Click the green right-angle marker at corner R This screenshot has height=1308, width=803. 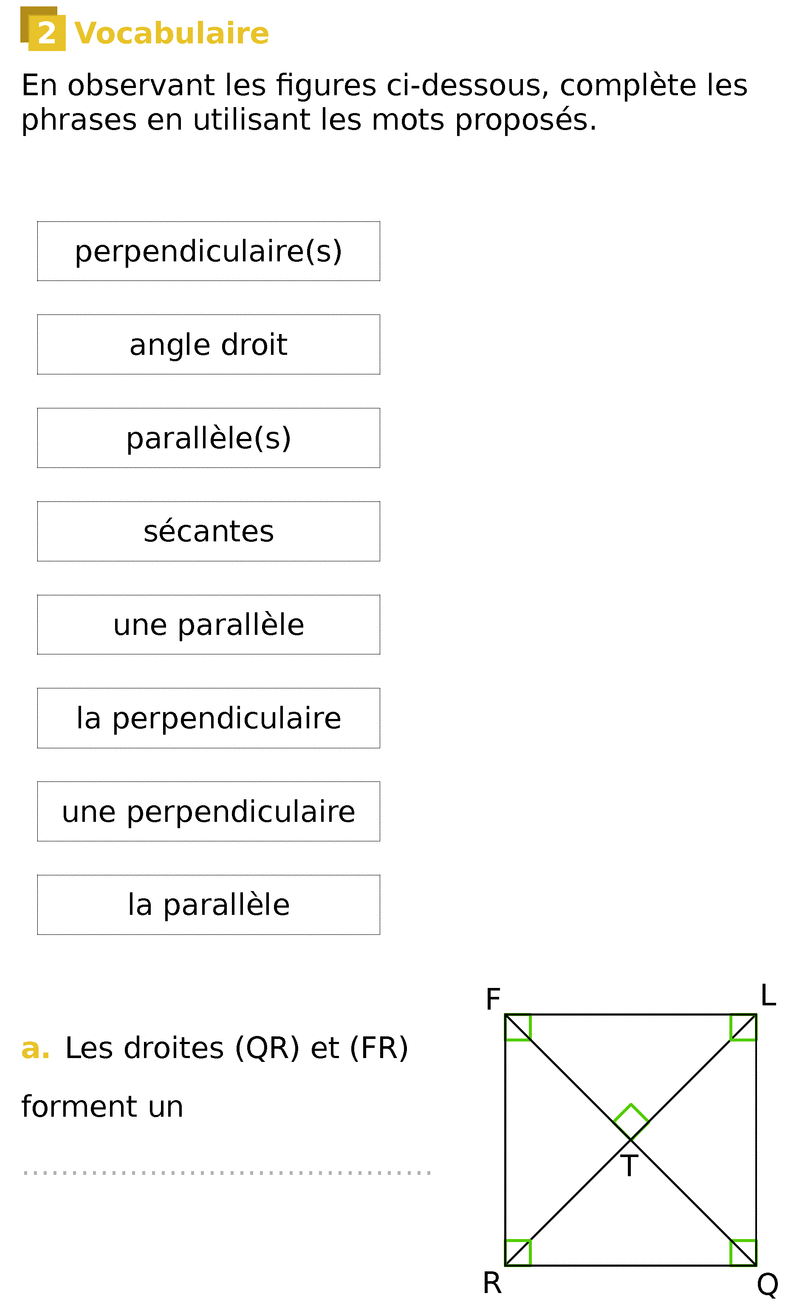tap(518, 1252)
